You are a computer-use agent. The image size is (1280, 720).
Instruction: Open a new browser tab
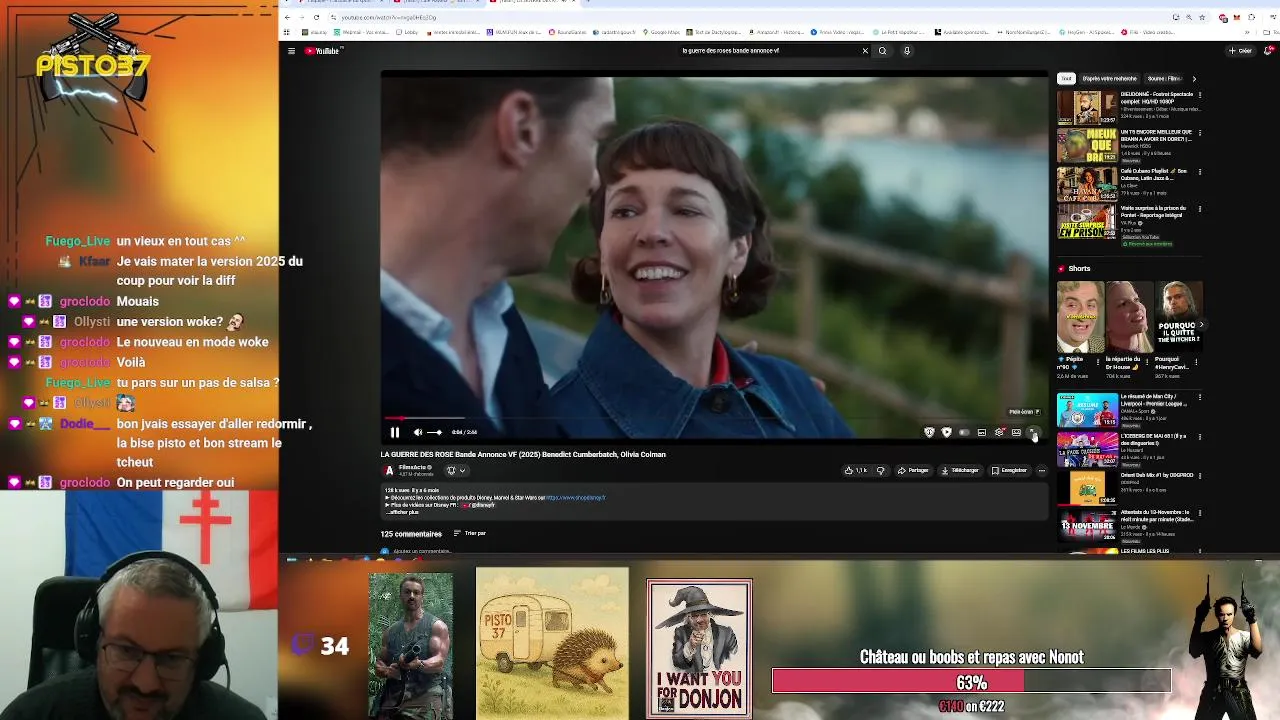tap(587, 2)
